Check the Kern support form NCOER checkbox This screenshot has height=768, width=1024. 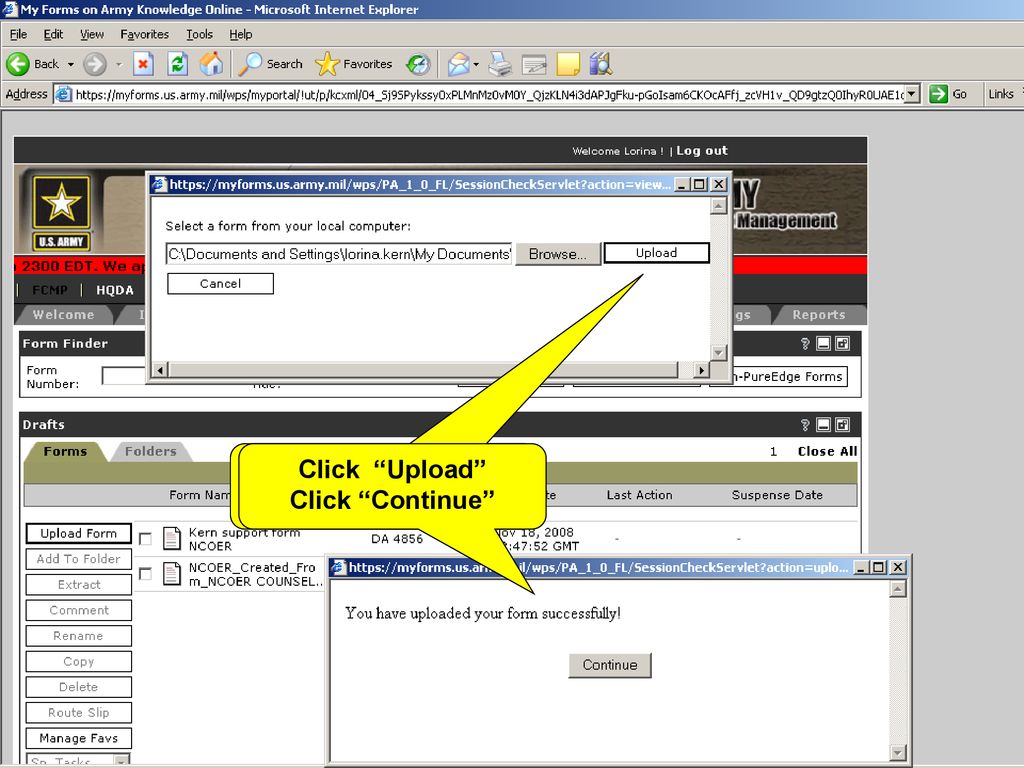(145, 539)
